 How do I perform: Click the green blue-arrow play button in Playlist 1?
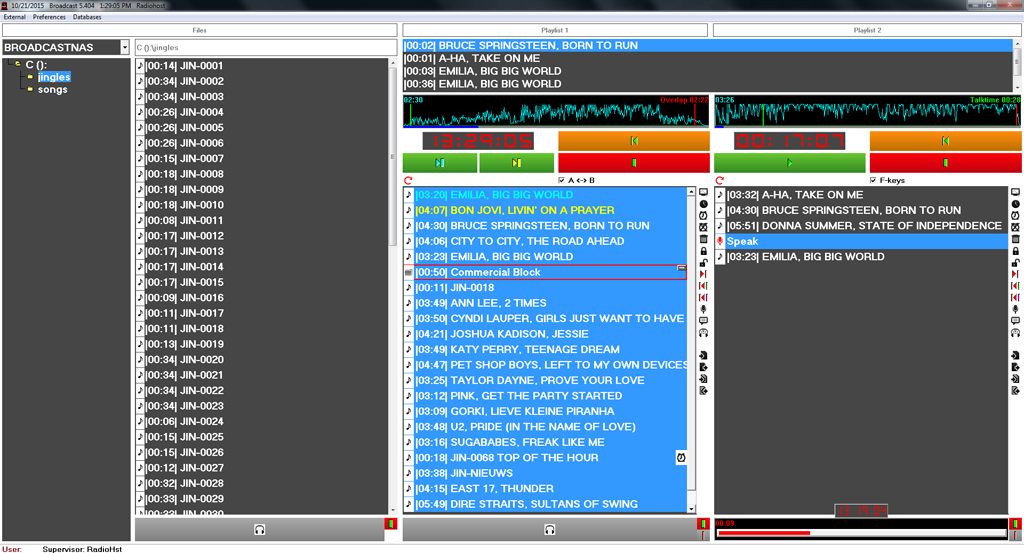coord(440,163)
